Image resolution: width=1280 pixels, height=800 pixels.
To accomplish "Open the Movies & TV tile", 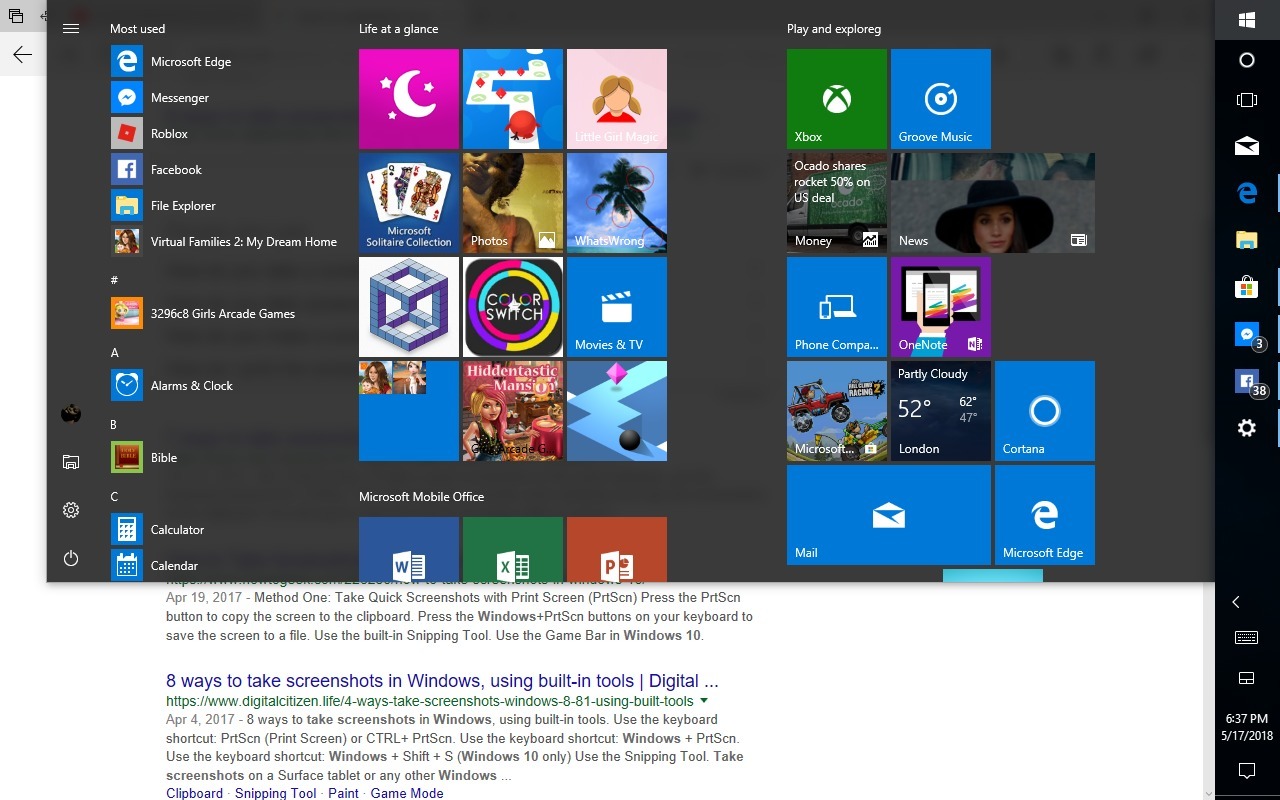I will click(x=617, y=307).
